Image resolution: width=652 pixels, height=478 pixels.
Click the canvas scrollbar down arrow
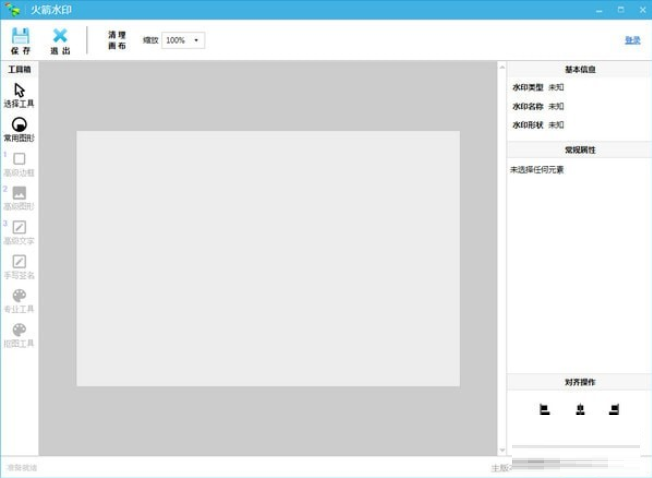(502, 450)
